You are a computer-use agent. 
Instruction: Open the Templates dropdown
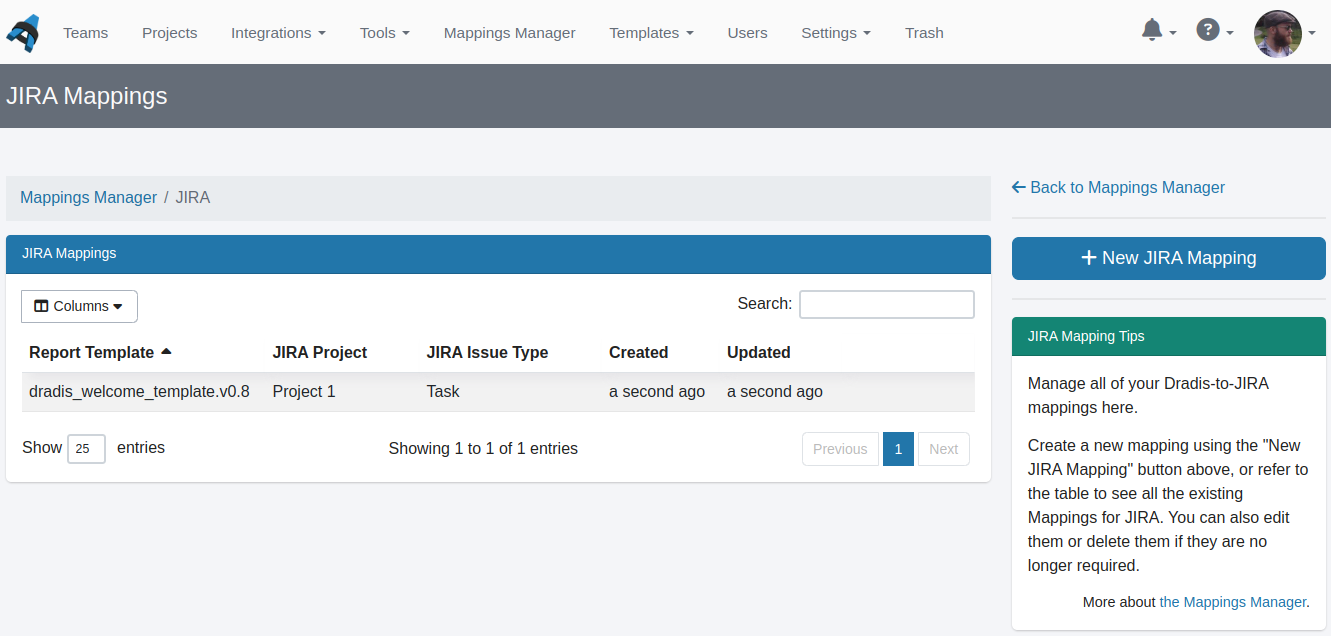[x=651, y=32]
